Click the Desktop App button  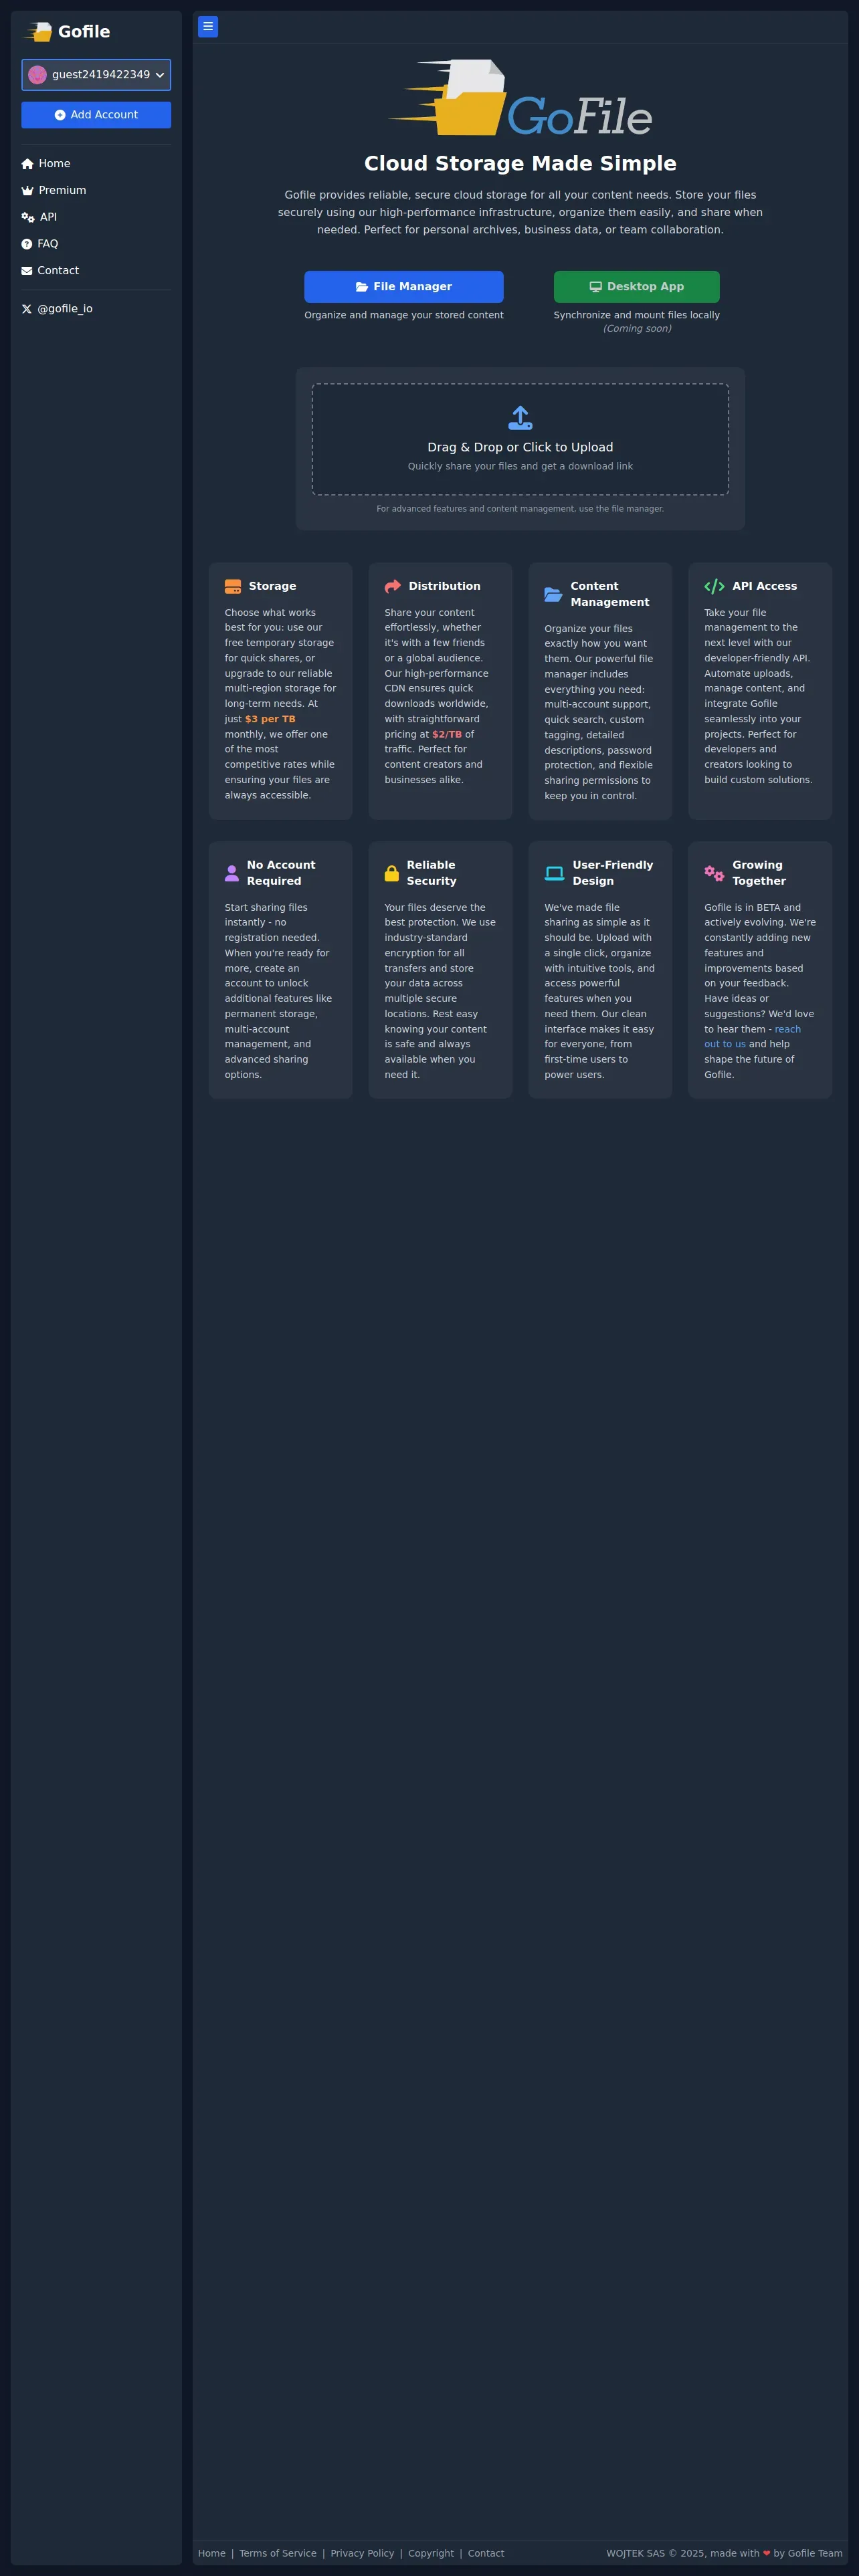(x=637, y=287)
